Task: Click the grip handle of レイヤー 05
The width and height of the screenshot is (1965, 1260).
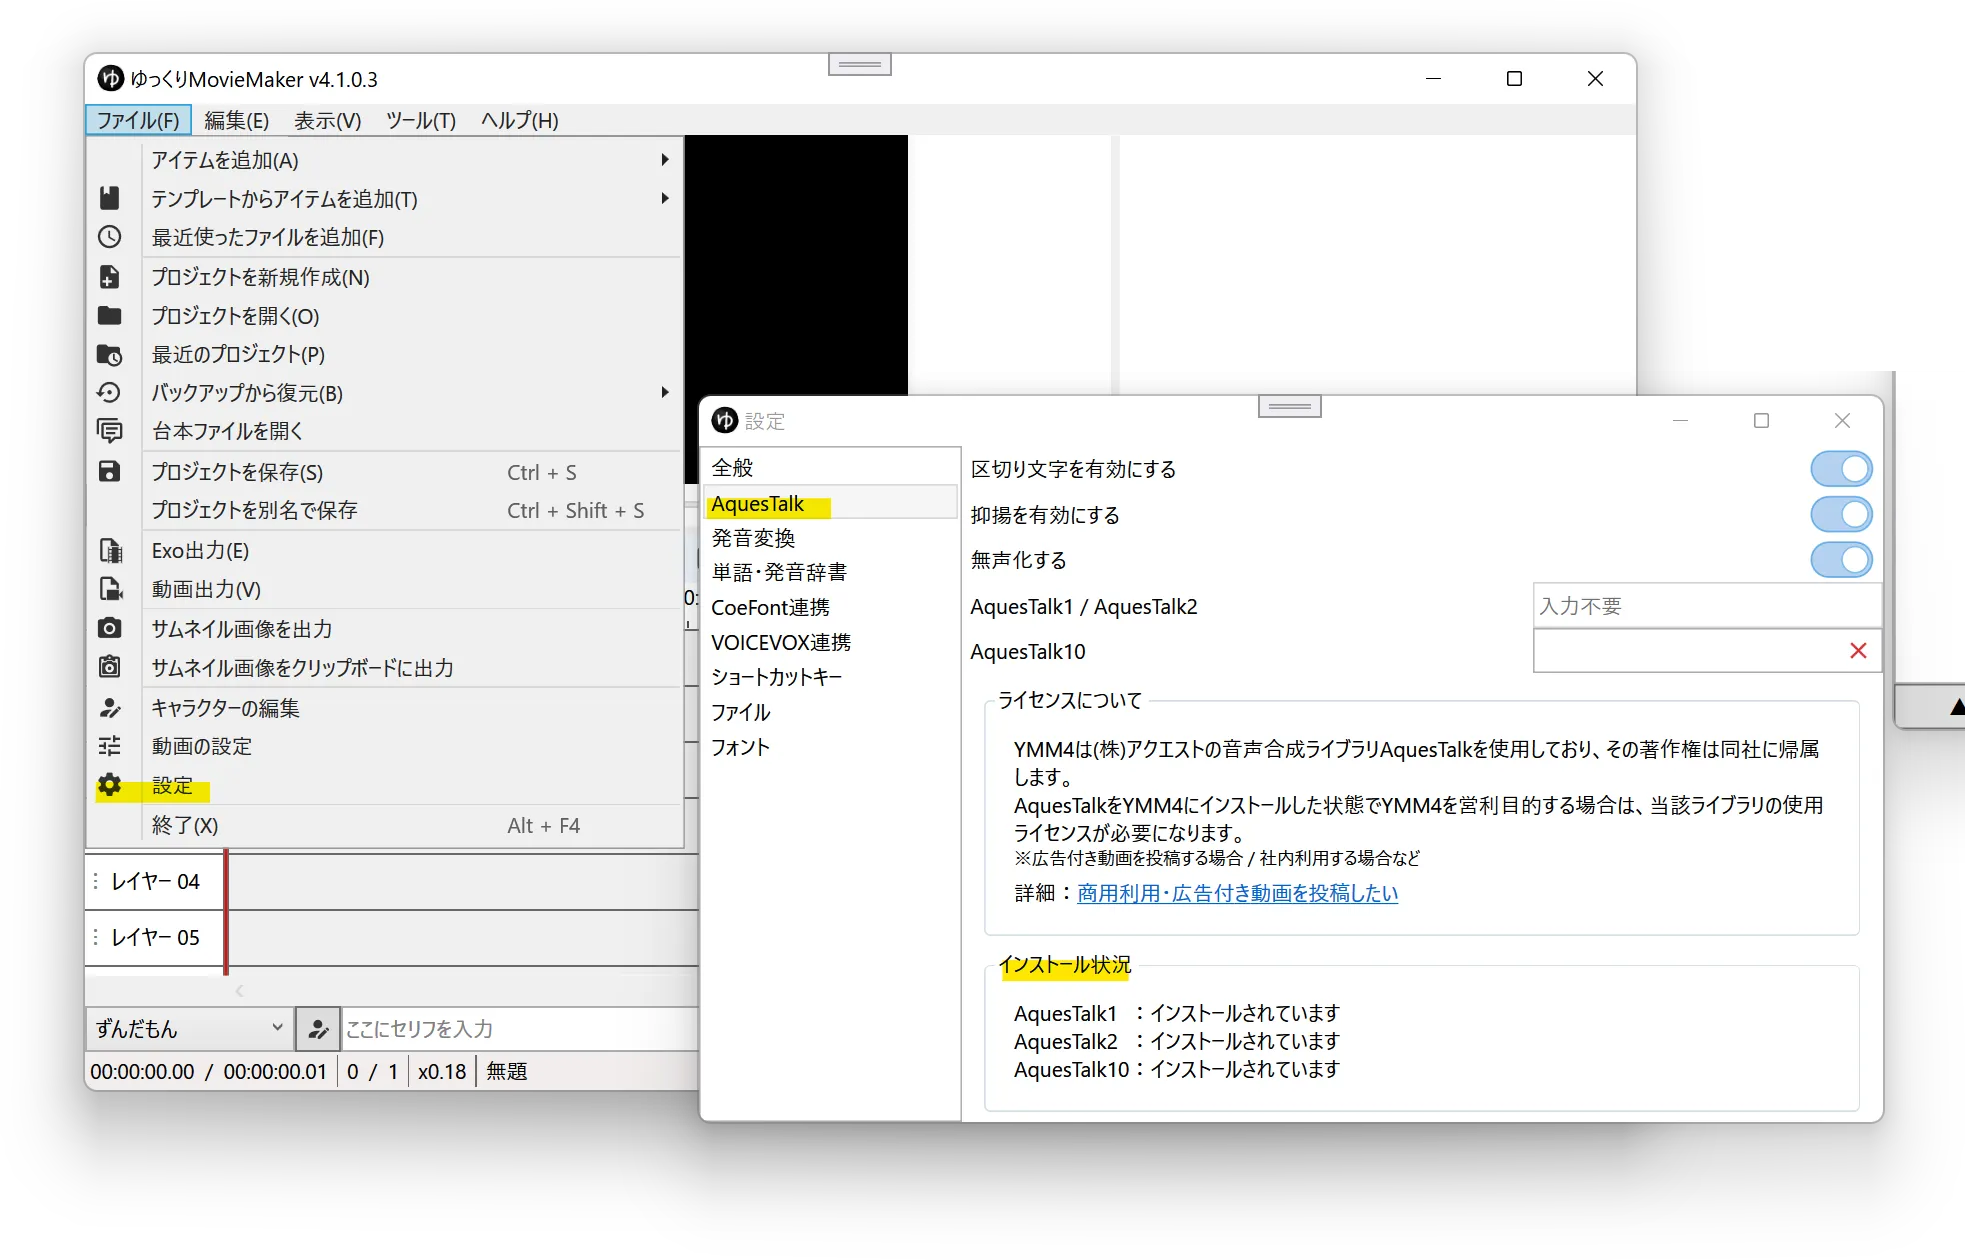Action: (96, 937)
